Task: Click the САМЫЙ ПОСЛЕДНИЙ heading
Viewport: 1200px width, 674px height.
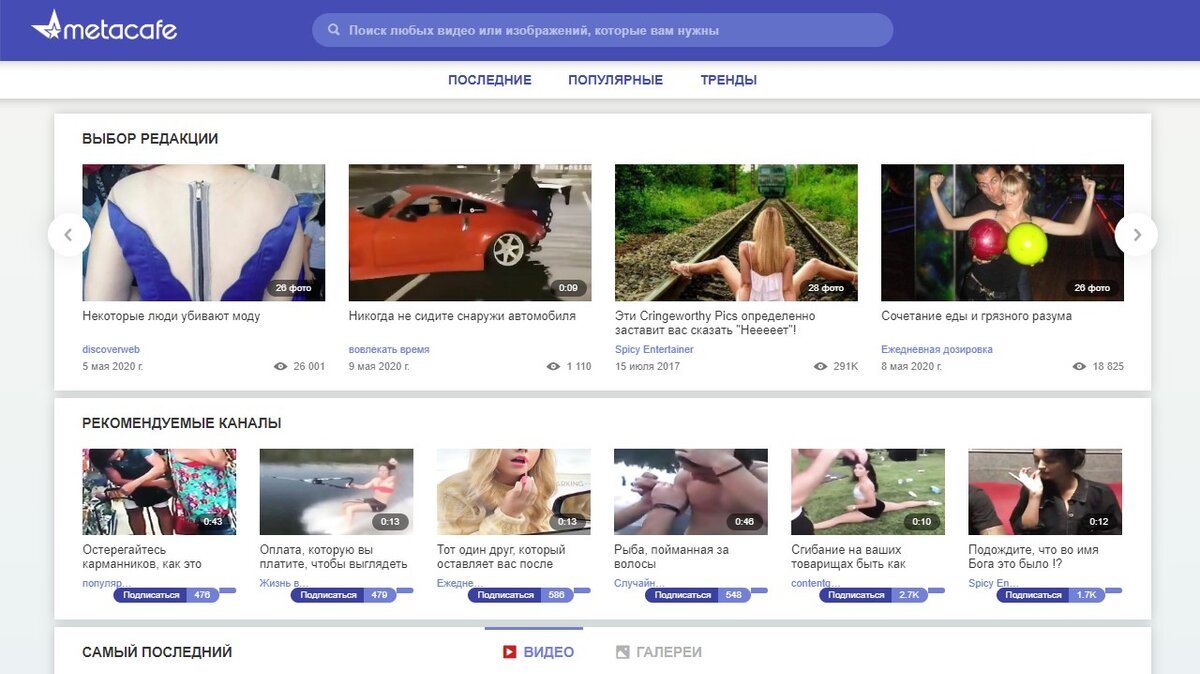Action: pos(157,652)
